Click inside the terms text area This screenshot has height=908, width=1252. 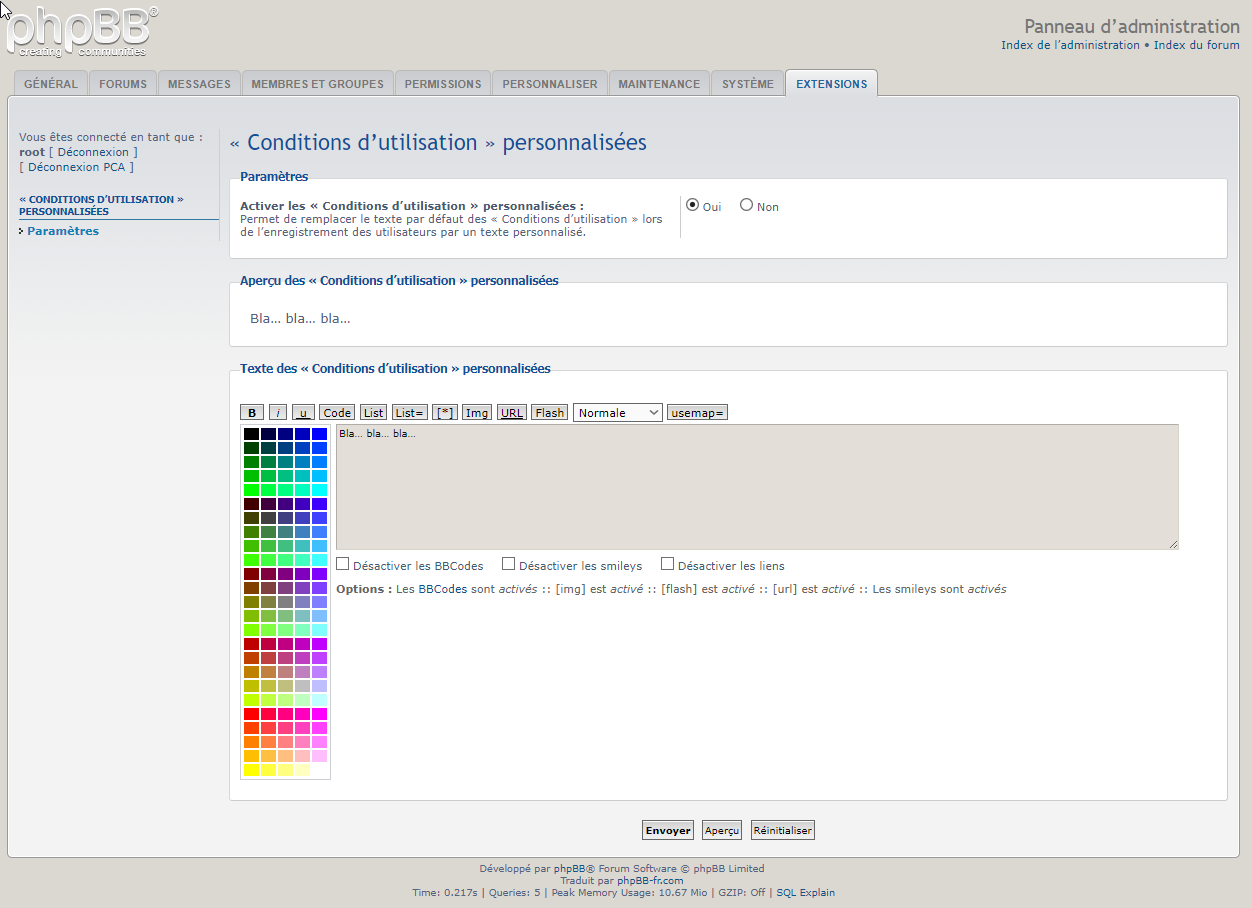click(x=757, y=487)
